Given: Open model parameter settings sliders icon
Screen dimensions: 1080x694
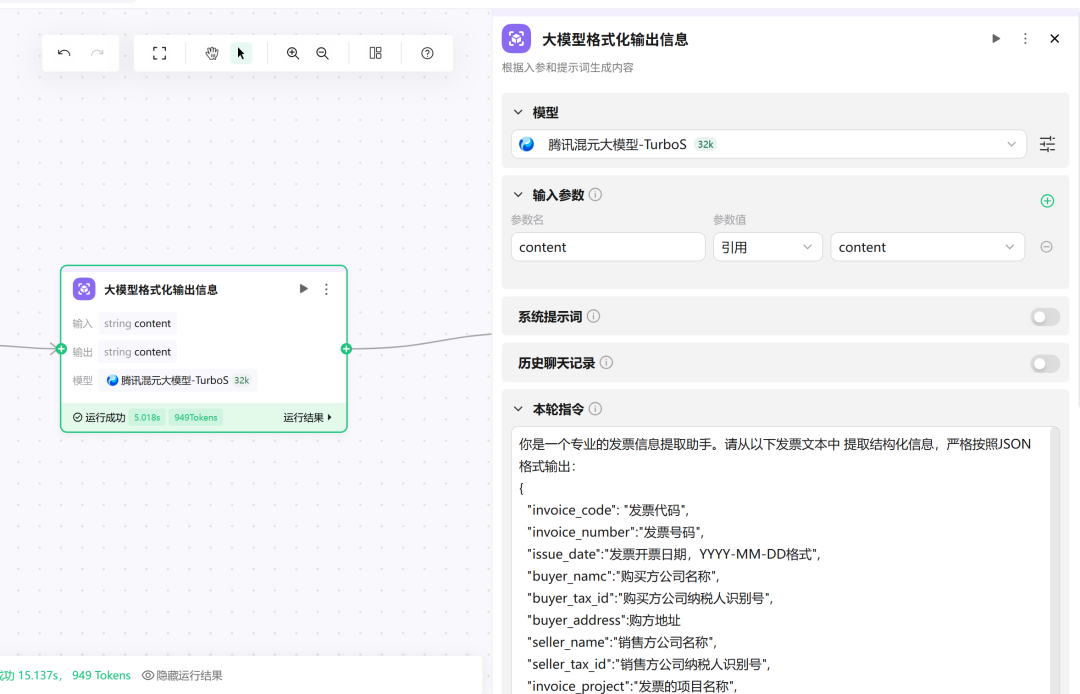Looking at the screenshot, I should coord(1047,144).
